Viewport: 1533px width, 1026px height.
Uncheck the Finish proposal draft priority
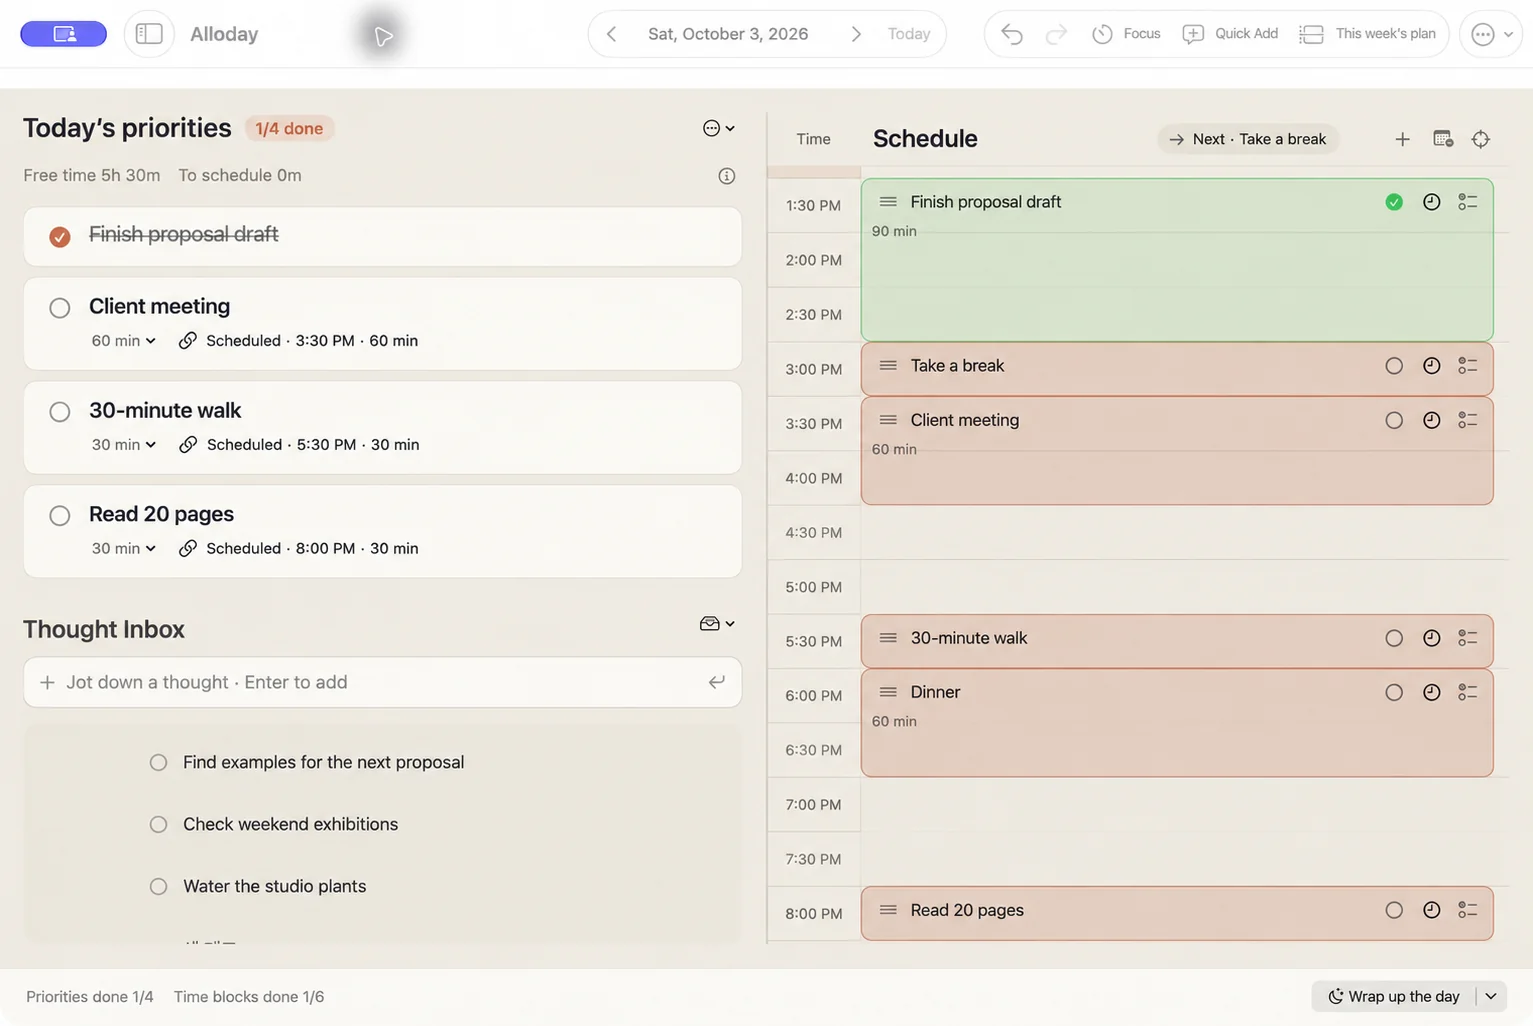pyautogui.click(x=60, y=237)
